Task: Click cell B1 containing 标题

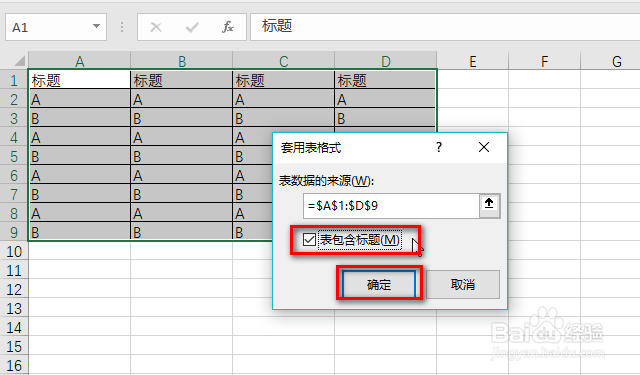Action: point(182,80)
